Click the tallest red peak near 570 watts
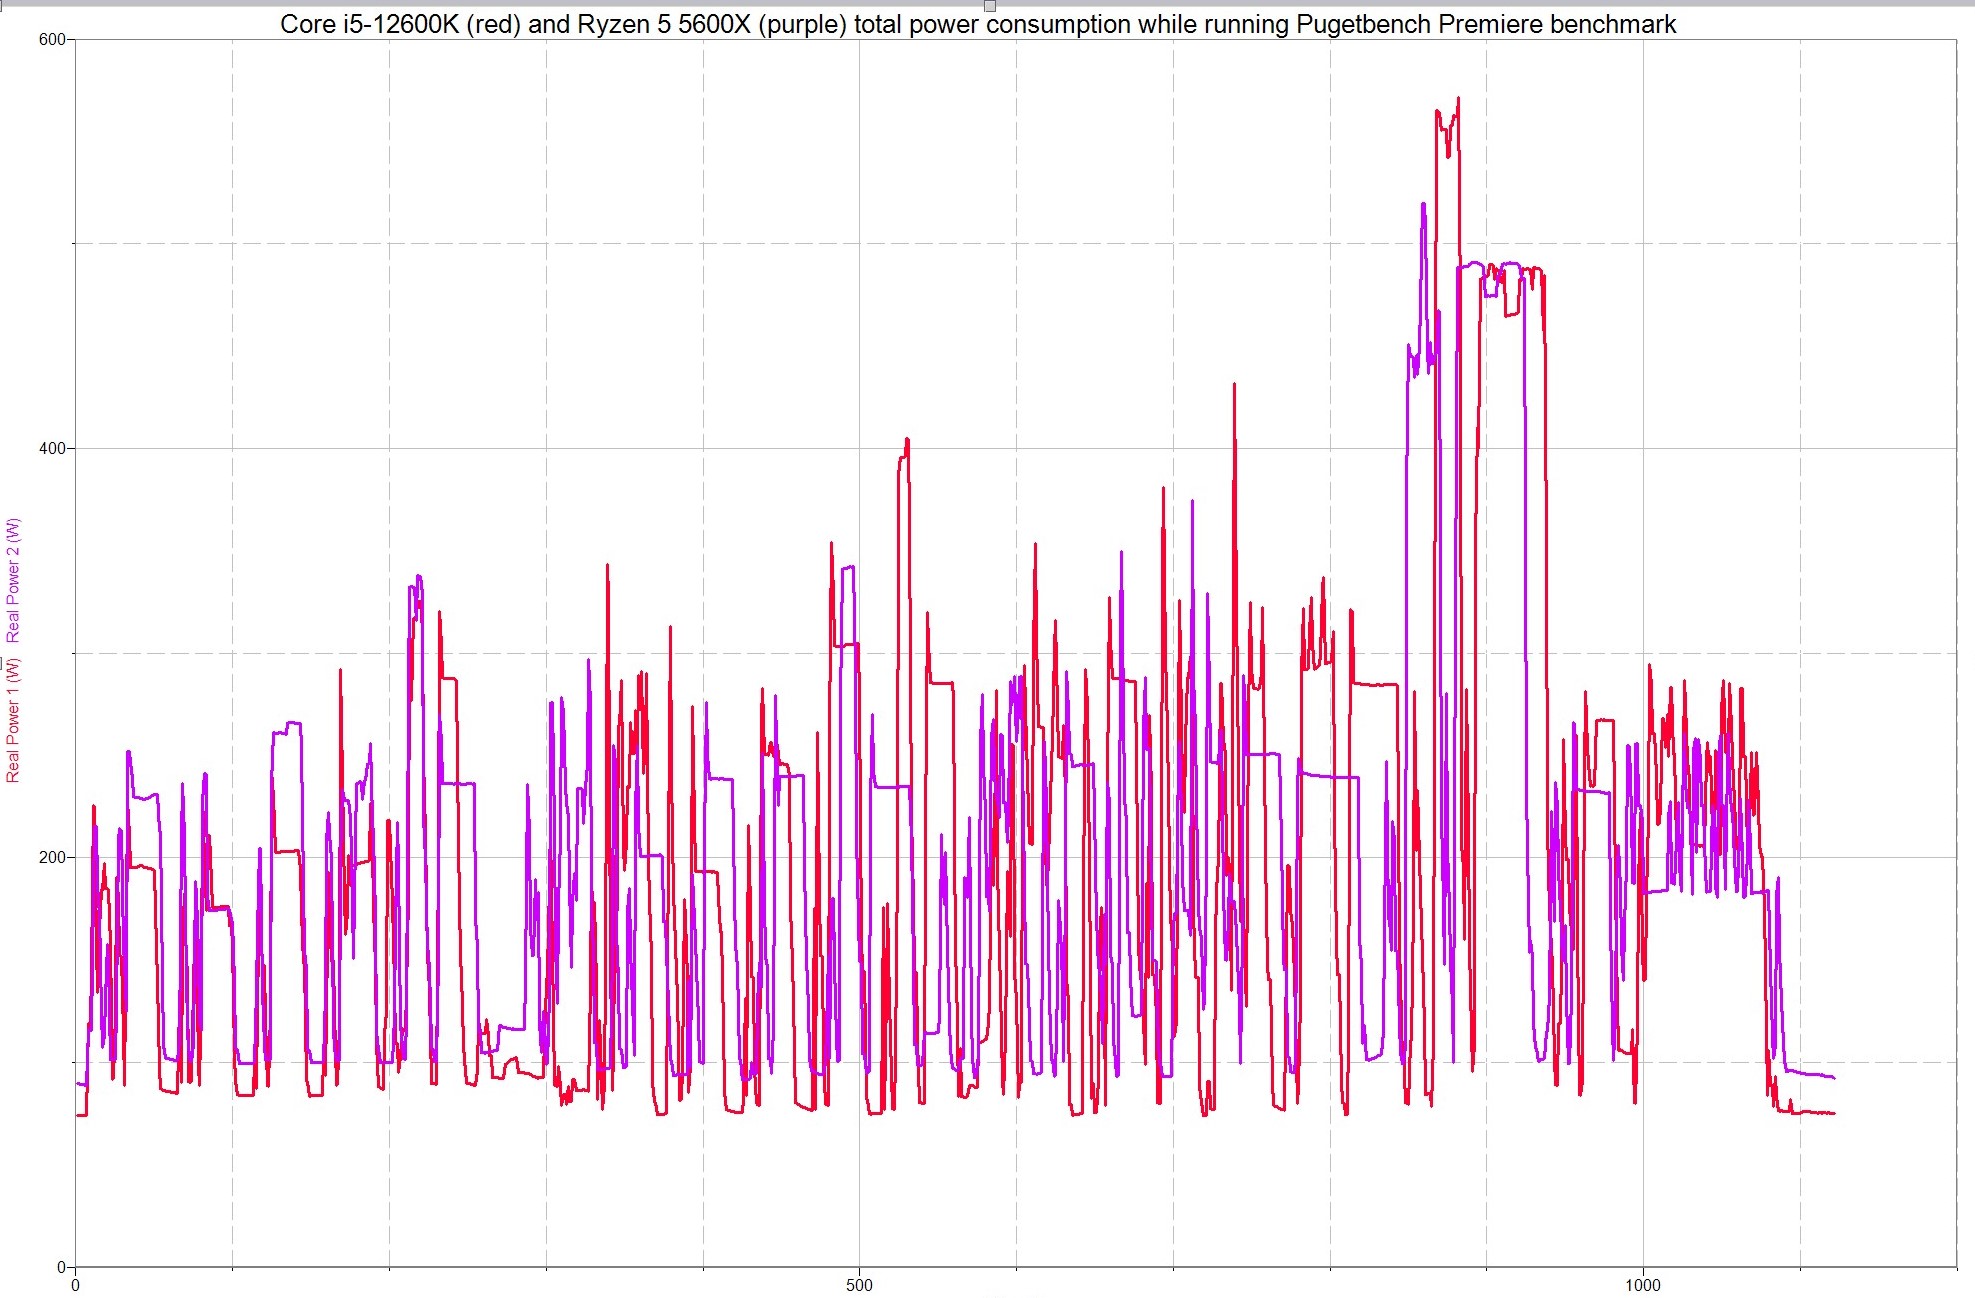Viewport: 1975px width, 1298px height. 1458,100
